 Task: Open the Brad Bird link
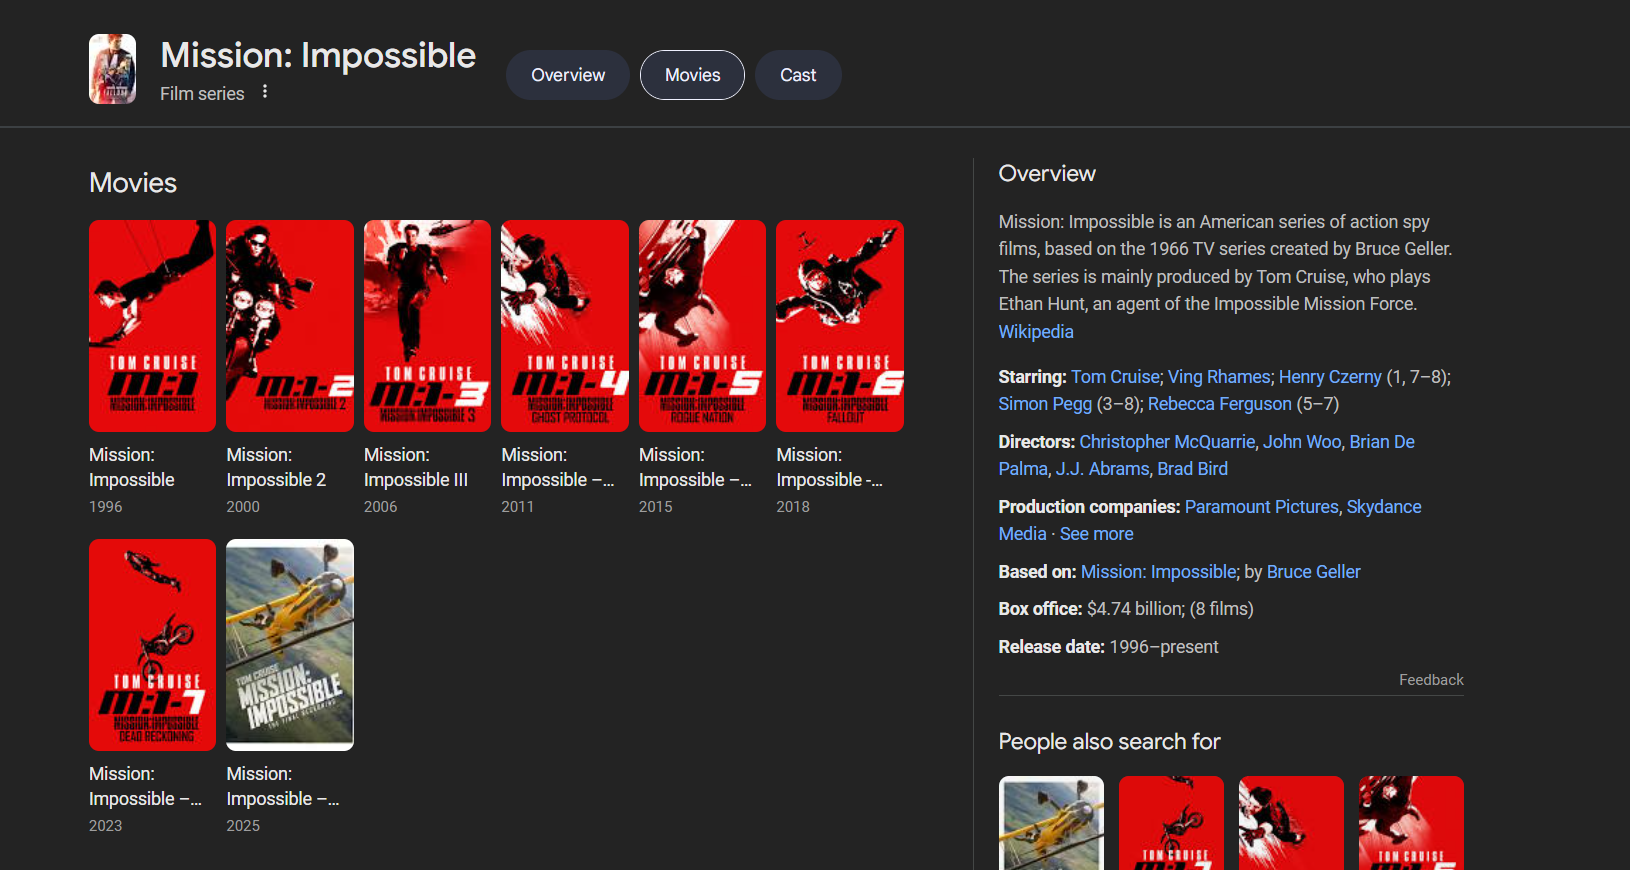coord(1193,469)
